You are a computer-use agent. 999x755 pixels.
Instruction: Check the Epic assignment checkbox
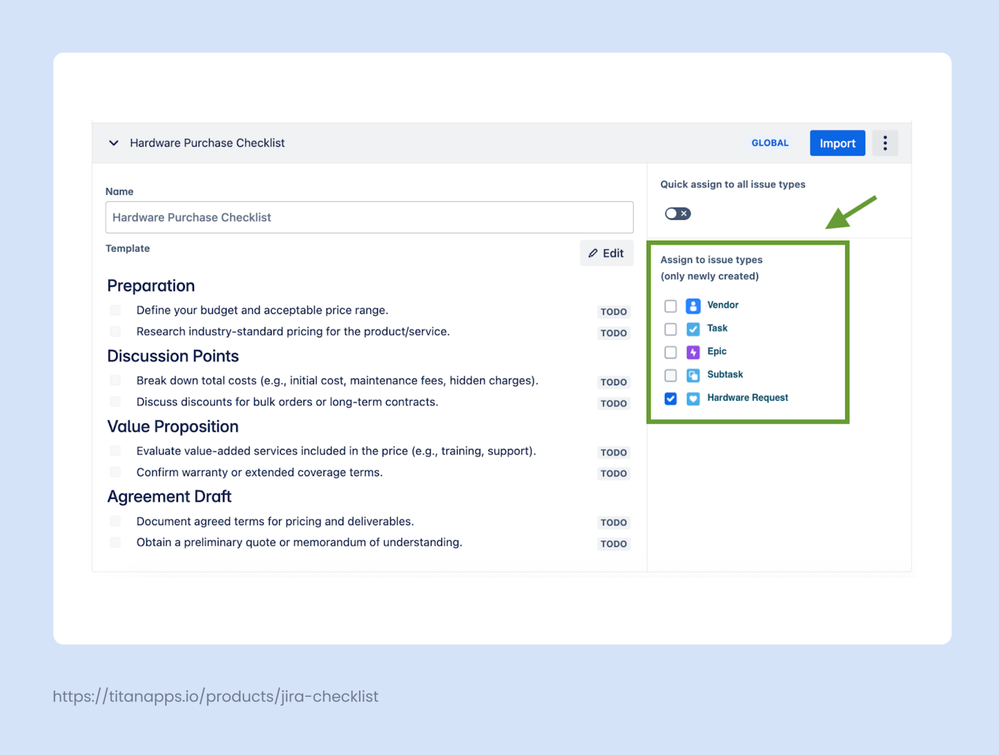670,351
